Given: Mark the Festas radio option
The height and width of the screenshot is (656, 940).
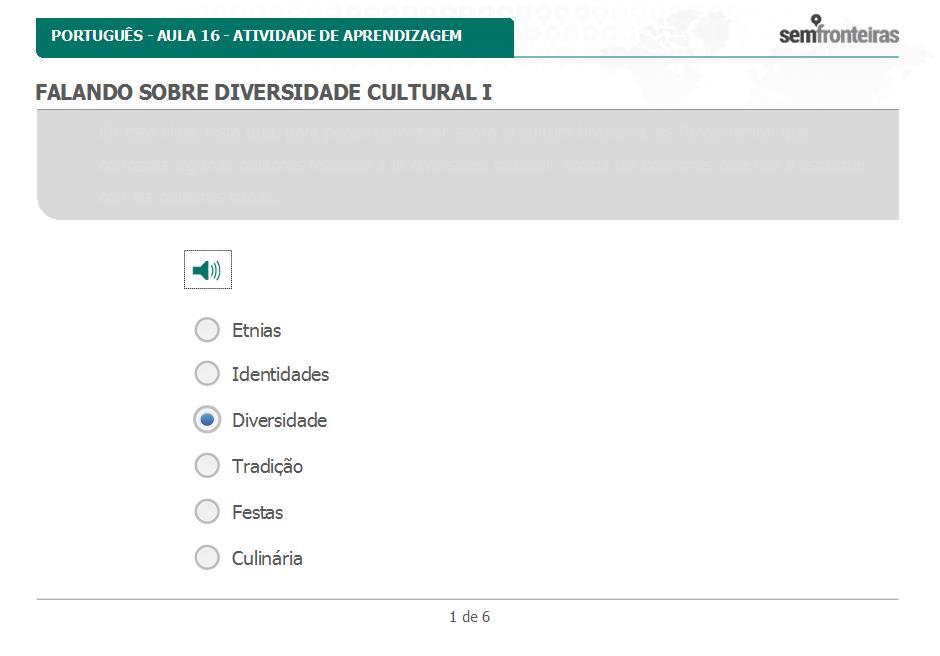Looking at the screenshot, I should pyautogui.click(x=207, y=511).
